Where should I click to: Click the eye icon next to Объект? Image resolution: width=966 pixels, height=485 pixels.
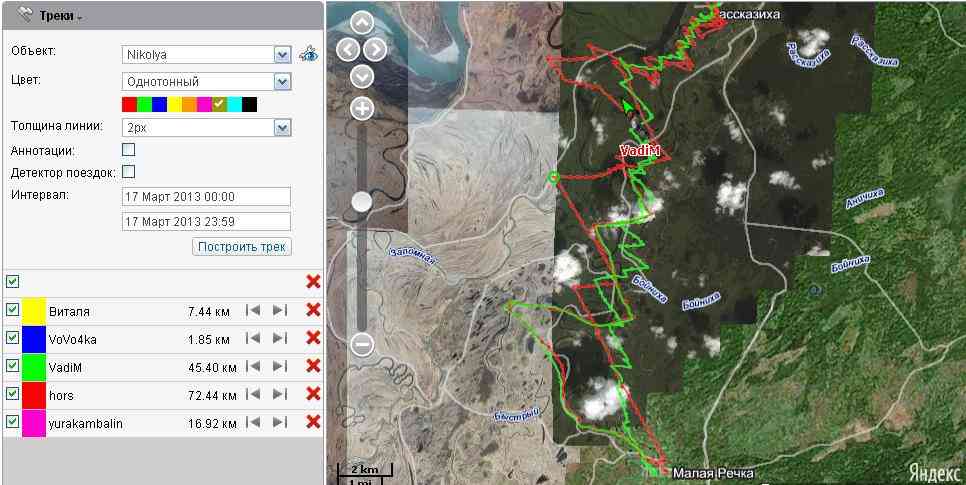click(x=310, y=54)
